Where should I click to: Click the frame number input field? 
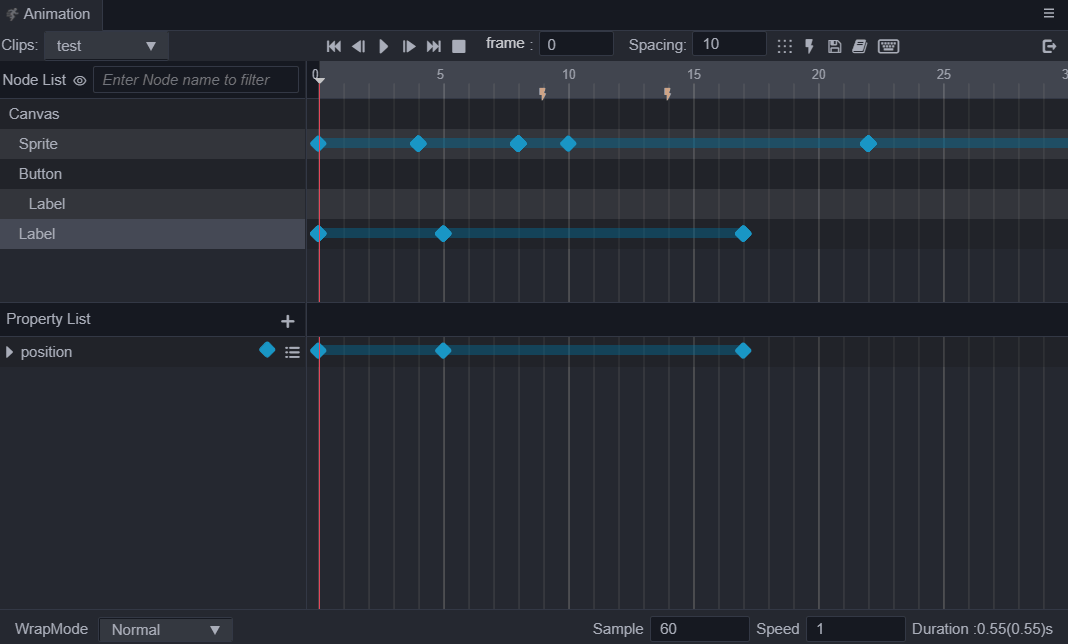click(x=576, y=44)
